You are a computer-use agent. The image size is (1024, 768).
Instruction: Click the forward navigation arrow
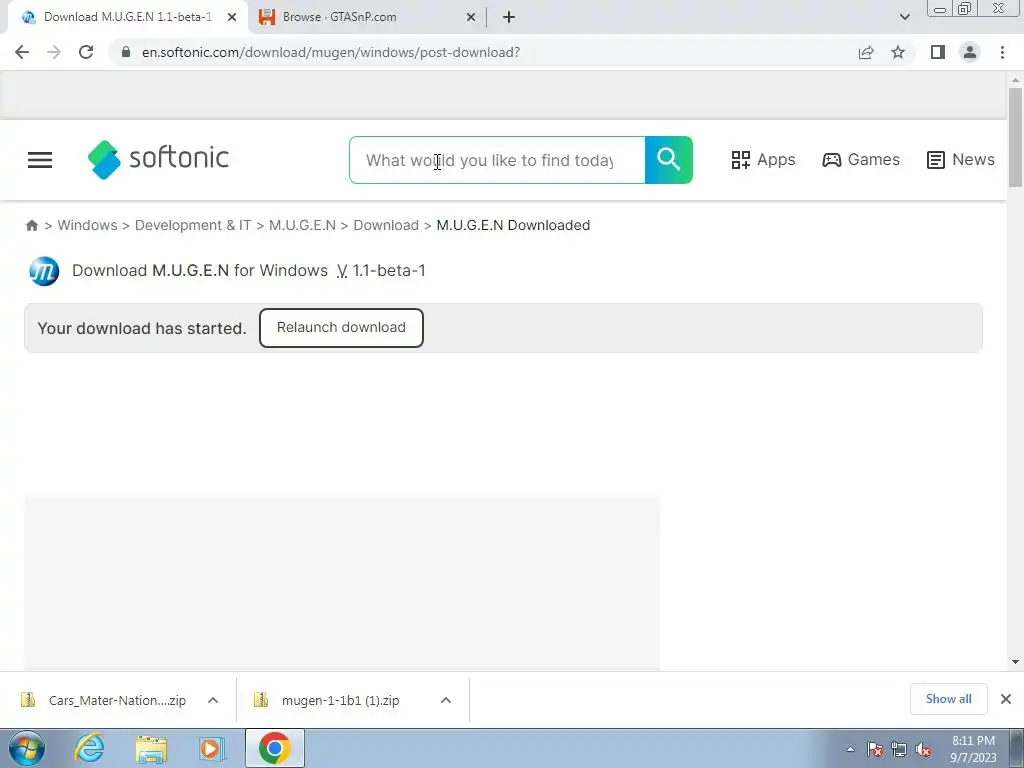54,52
